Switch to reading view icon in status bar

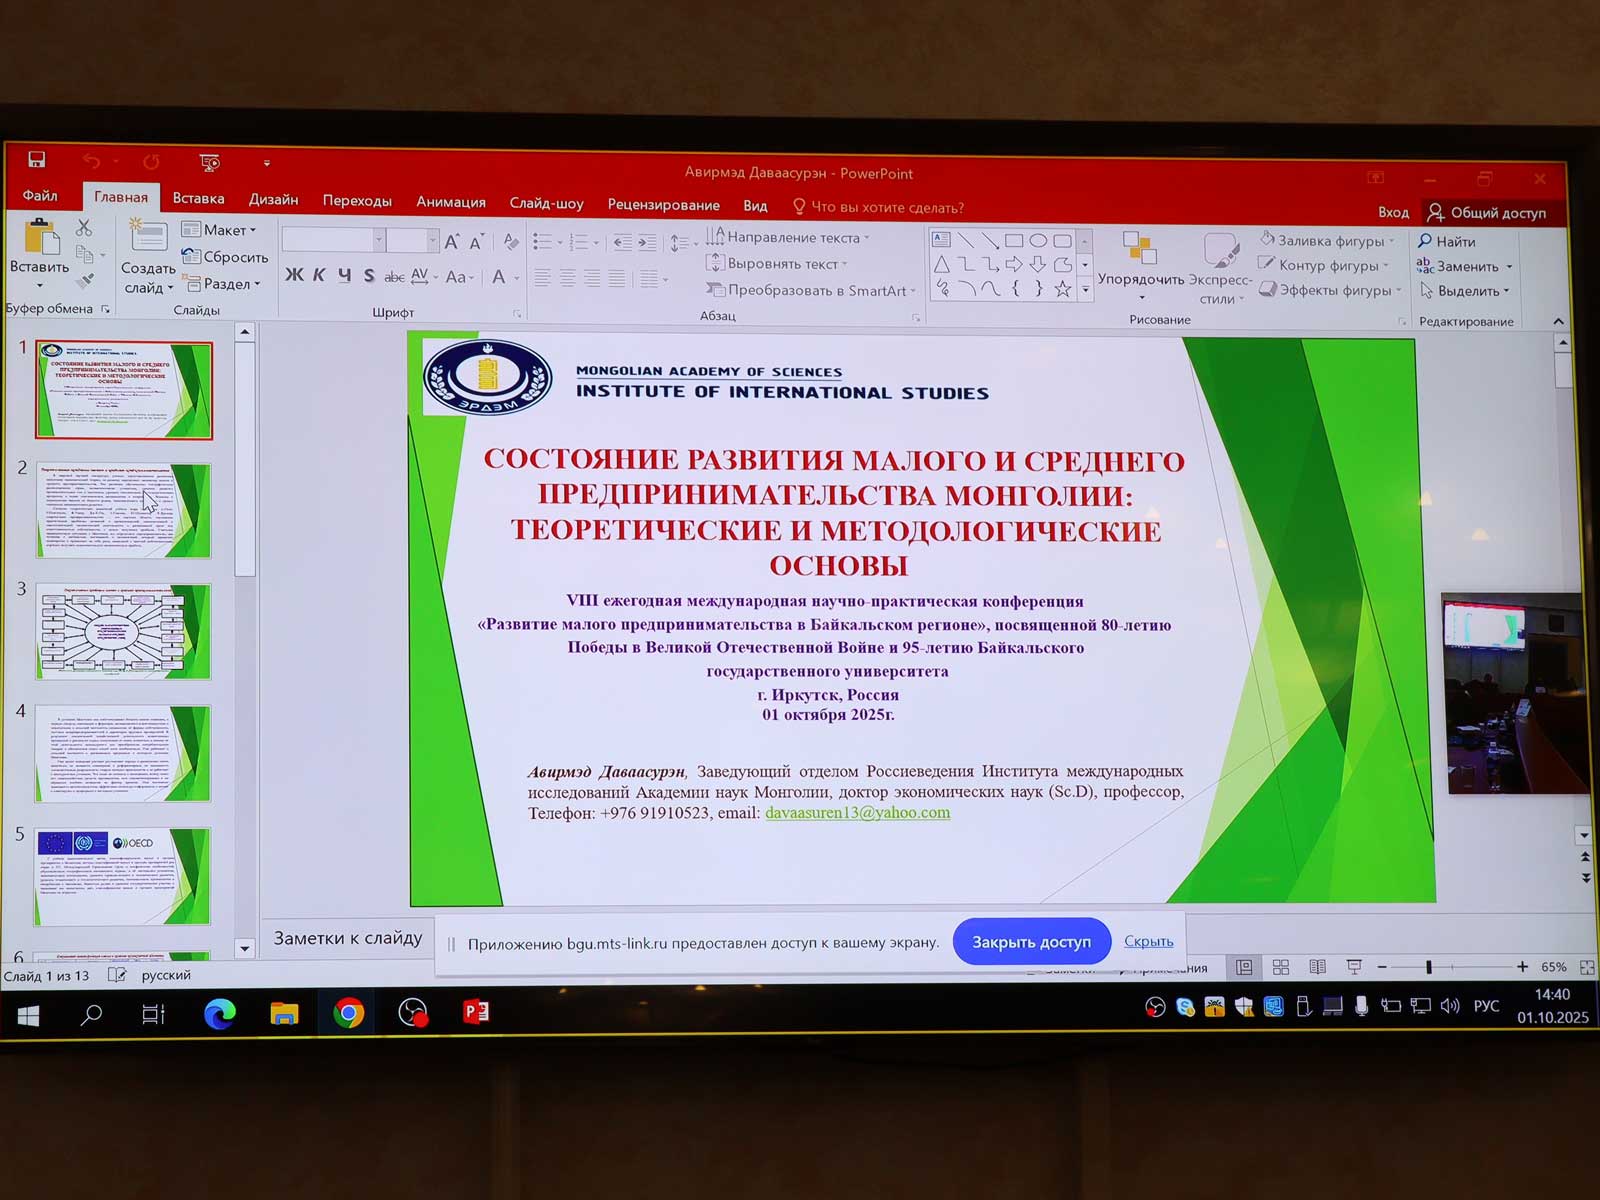tap(1317, 967)
